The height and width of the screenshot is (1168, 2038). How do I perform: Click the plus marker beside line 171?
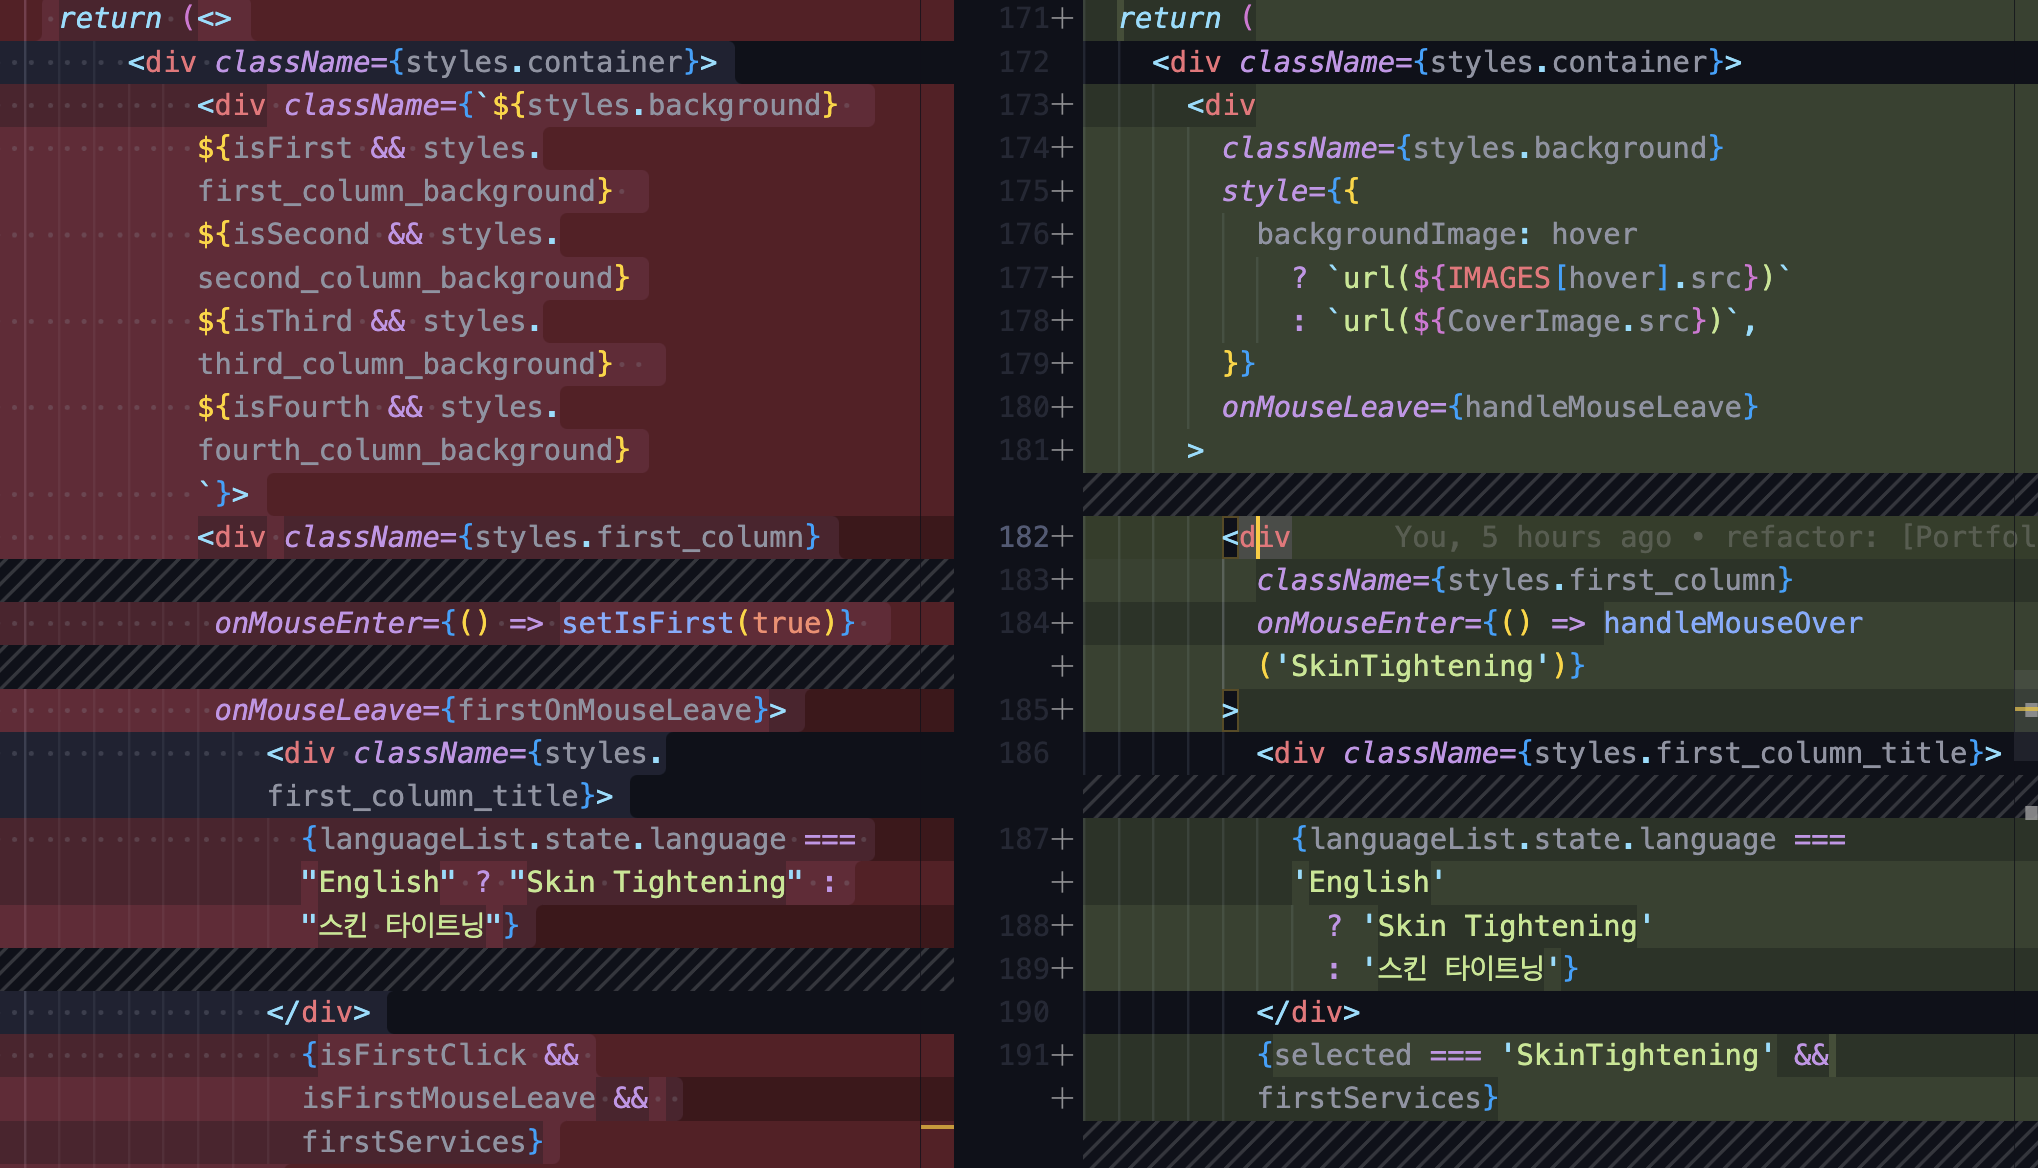(1063, 18)
